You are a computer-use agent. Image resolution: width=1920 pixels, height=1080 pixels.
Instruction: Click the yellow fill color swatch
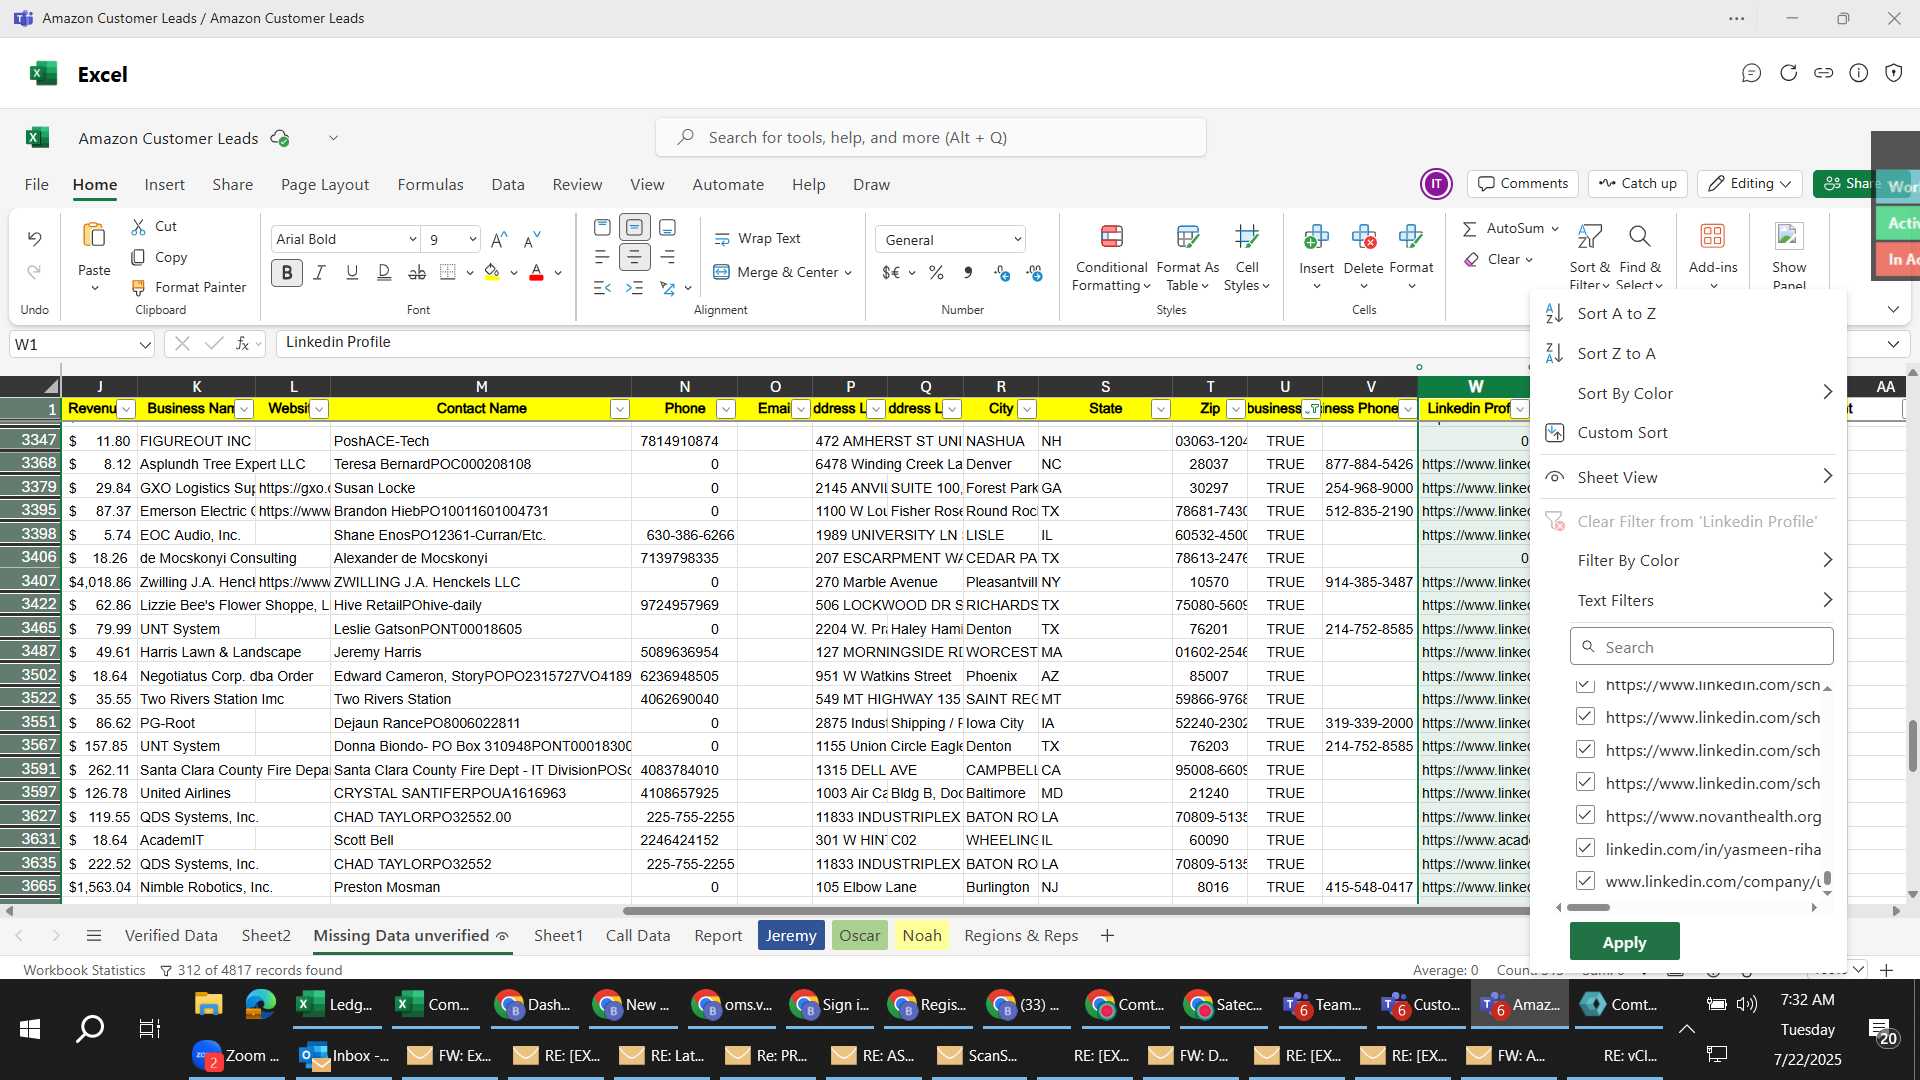[492, 272]
